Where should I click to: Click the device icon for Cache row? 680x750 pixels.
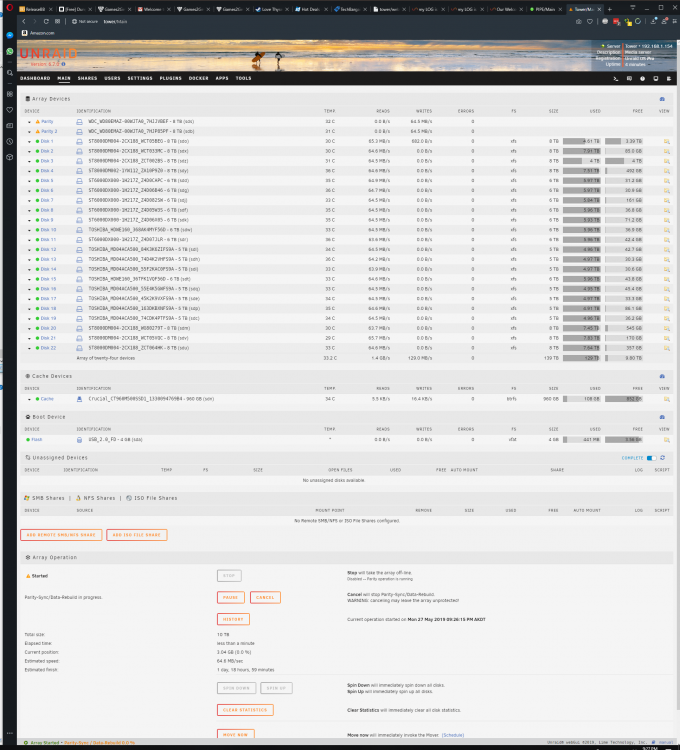coord(79,399)
